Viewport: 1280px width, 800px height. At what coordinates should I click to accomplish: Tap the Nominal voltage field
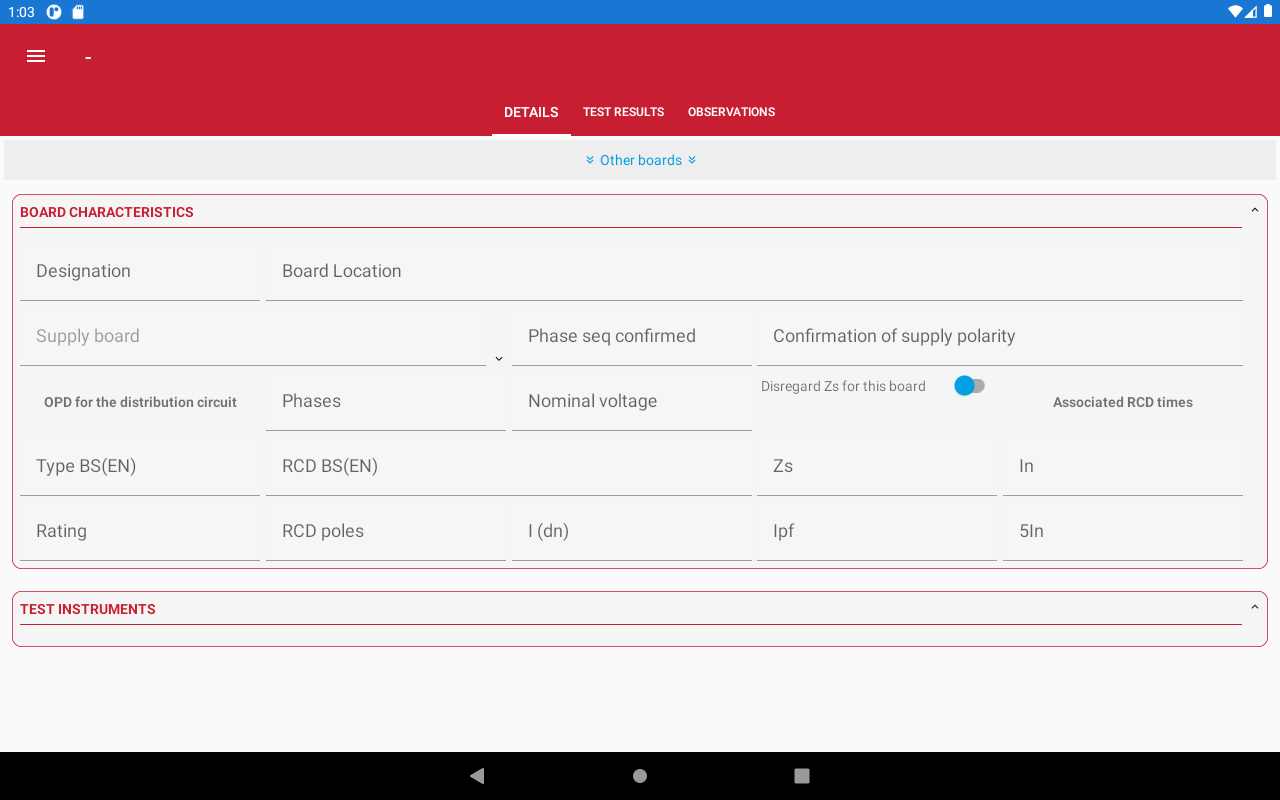(631, 402)
